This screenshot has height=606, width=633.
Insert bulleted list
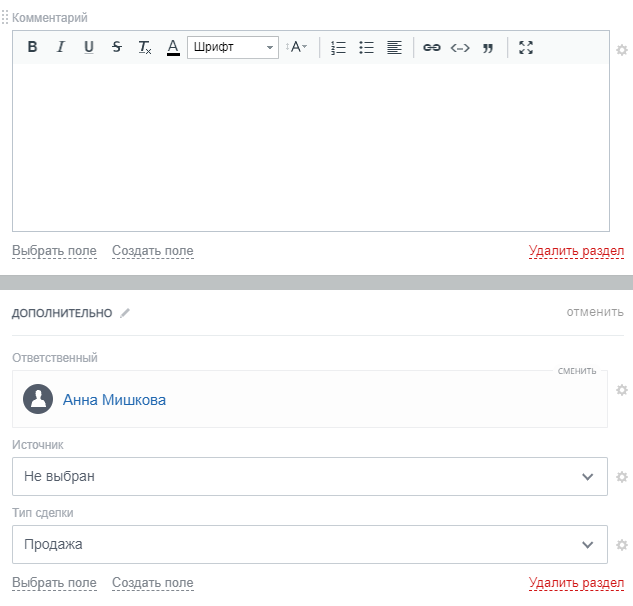[366, 47]
